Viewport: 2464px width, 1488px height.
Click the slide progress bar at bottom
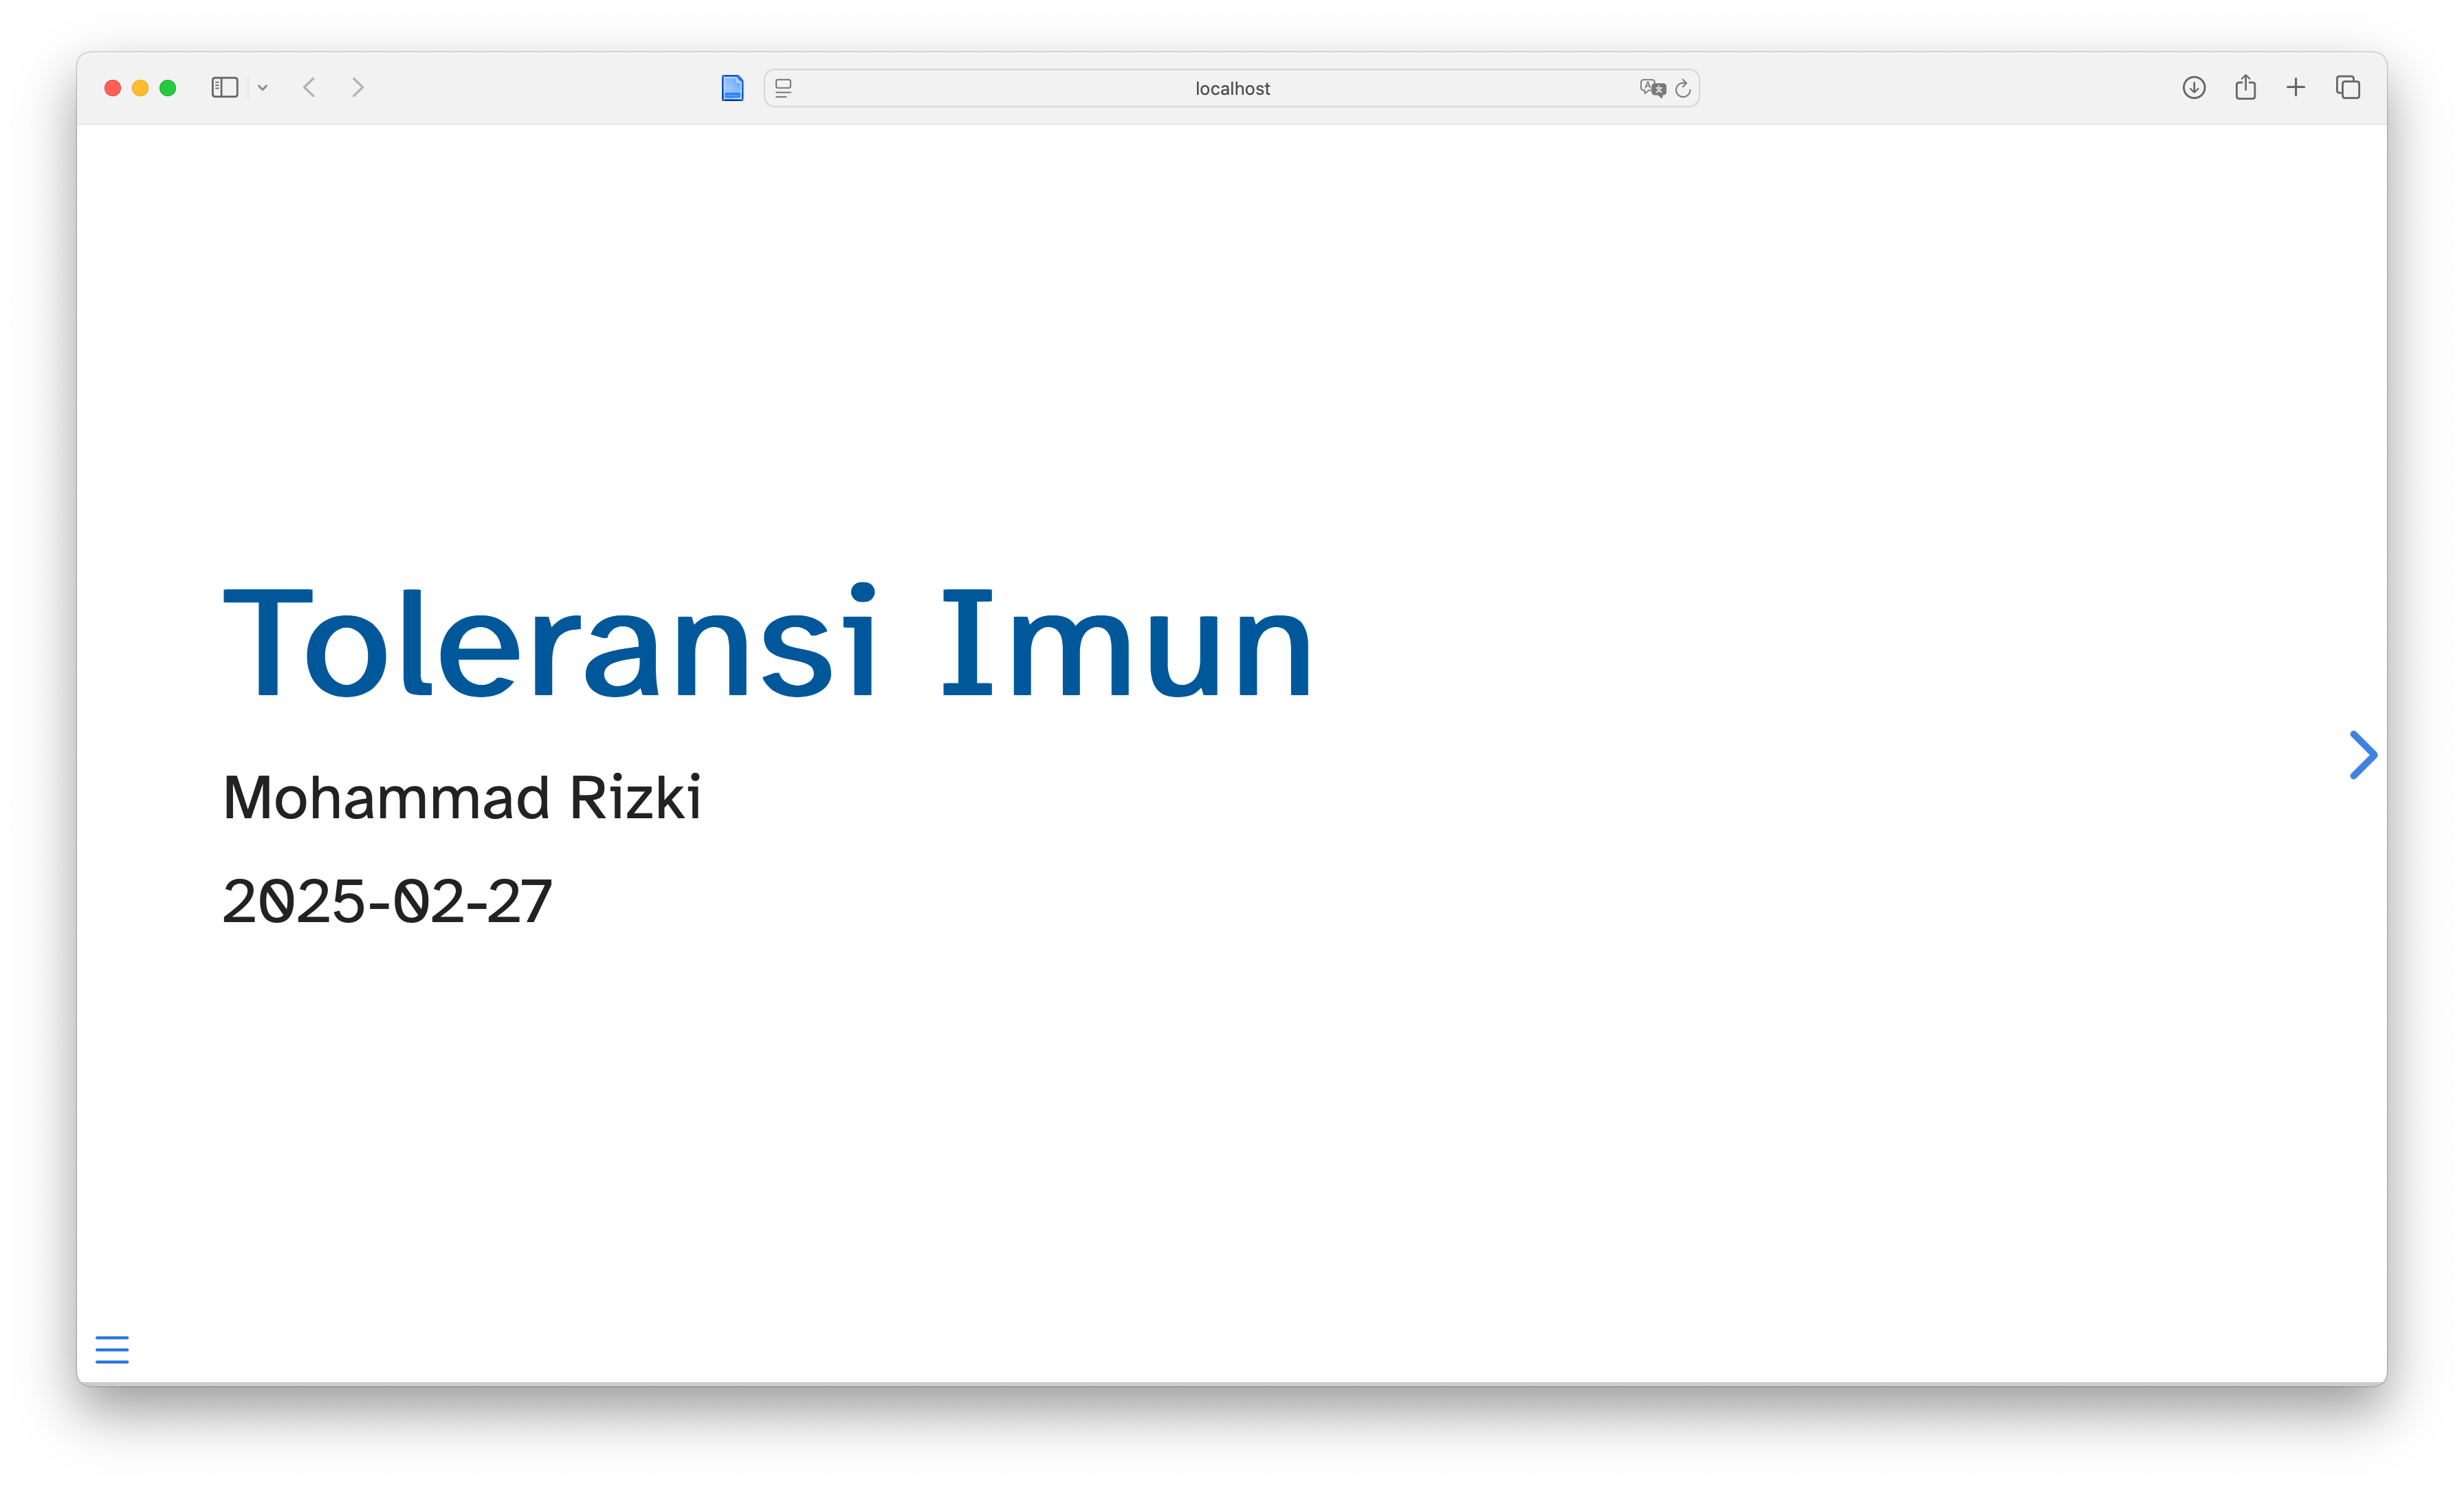1232,1383
